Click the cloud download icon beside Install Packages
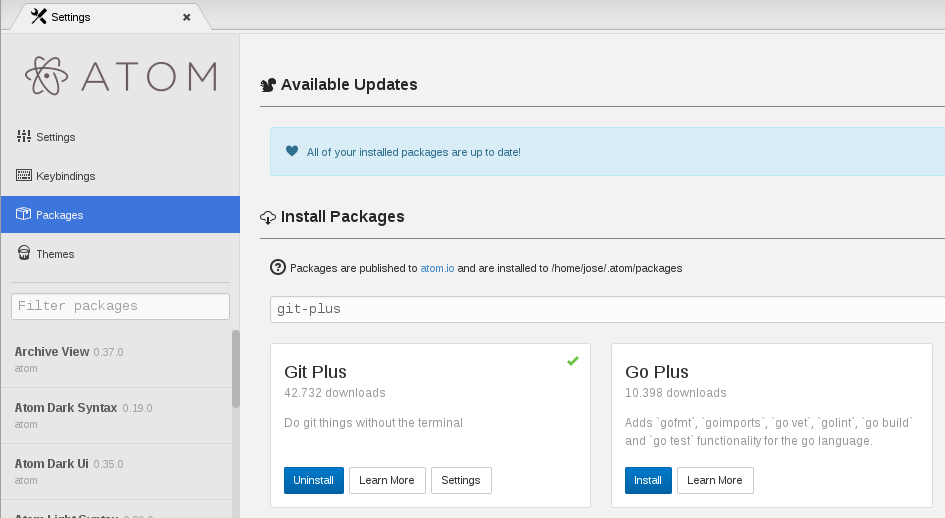 pyautogui.click(x=268, y=217)
